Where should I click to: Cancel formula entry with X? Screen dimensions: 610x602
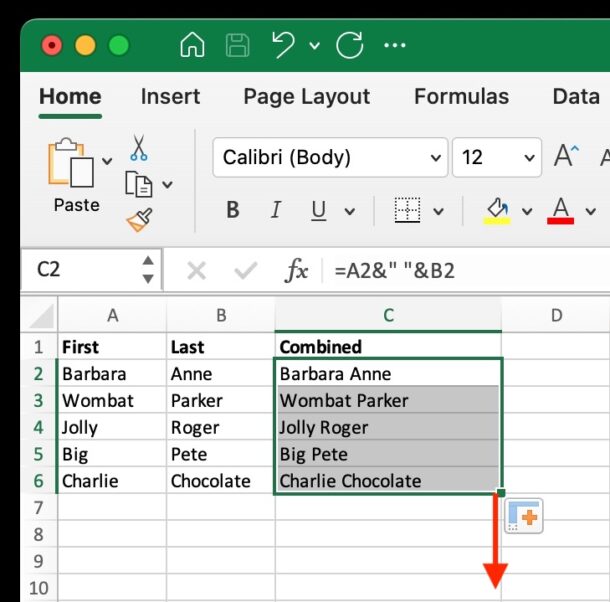coord(196,270)
